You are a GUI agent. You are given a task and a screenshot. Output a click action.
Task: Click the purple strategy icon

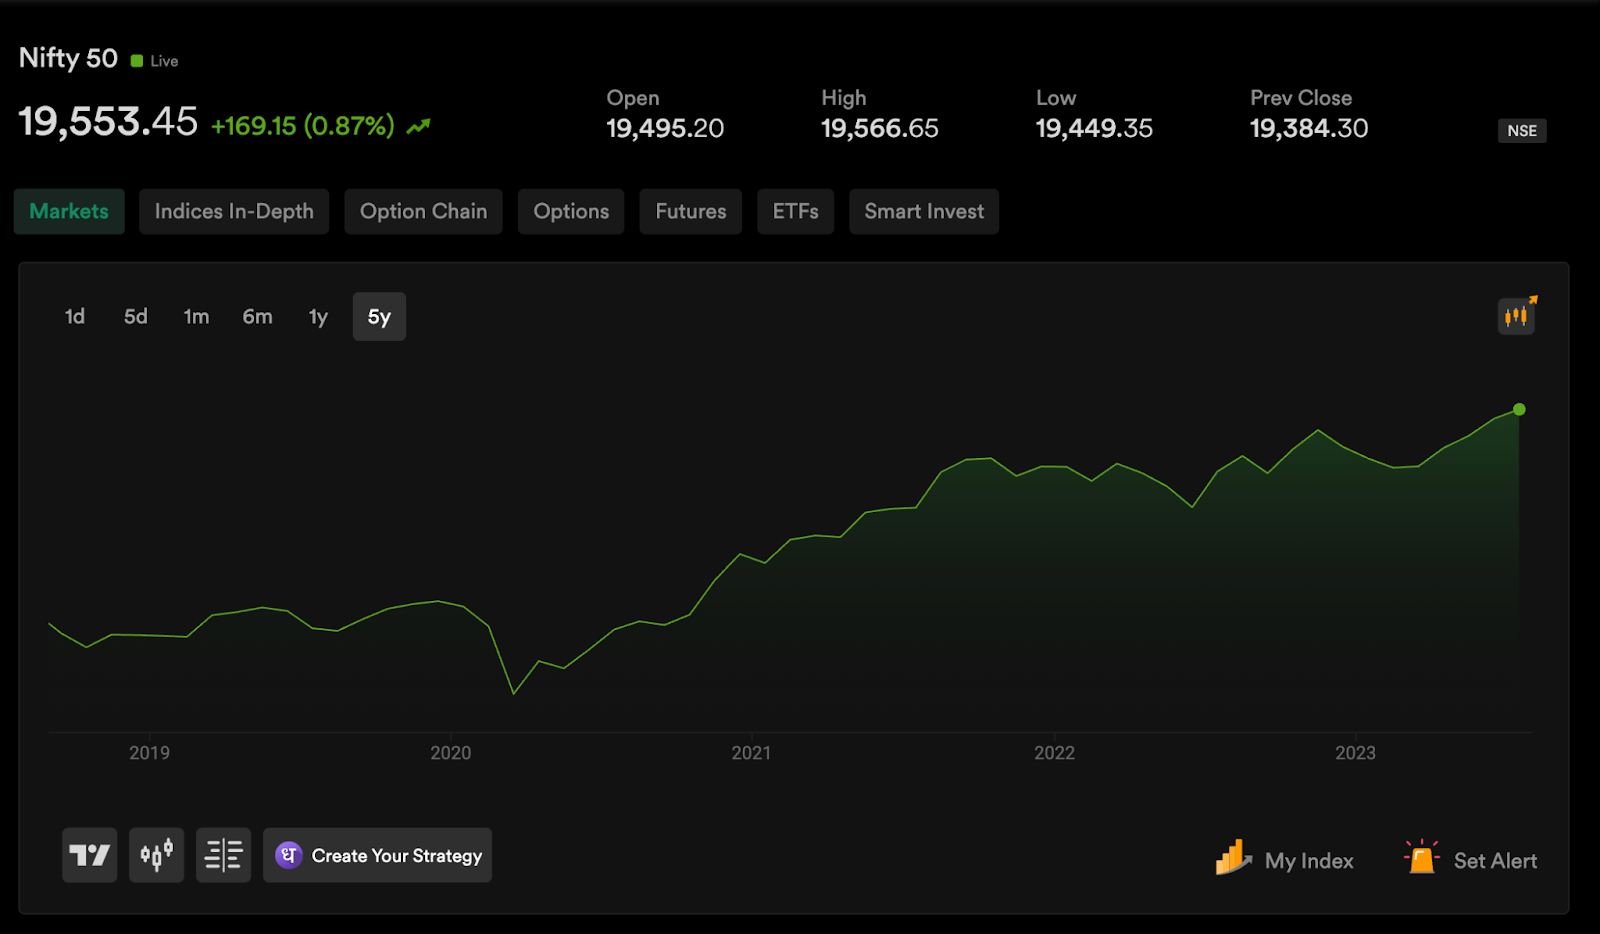(x=289, y=855)
